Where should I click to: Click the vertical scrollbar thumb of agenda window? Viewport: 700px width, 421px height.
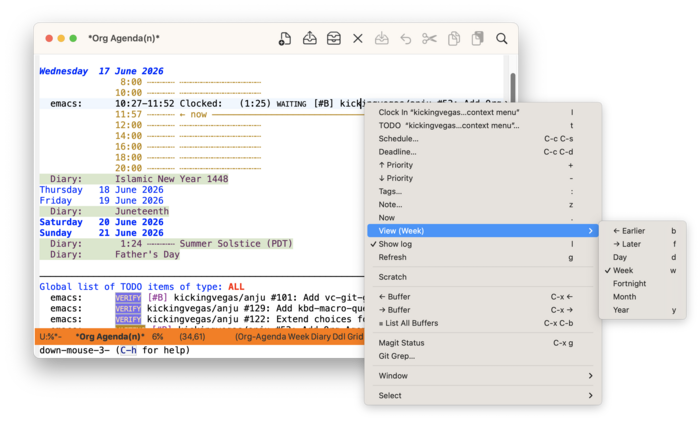pyautogui.click(x=513, y=88)
